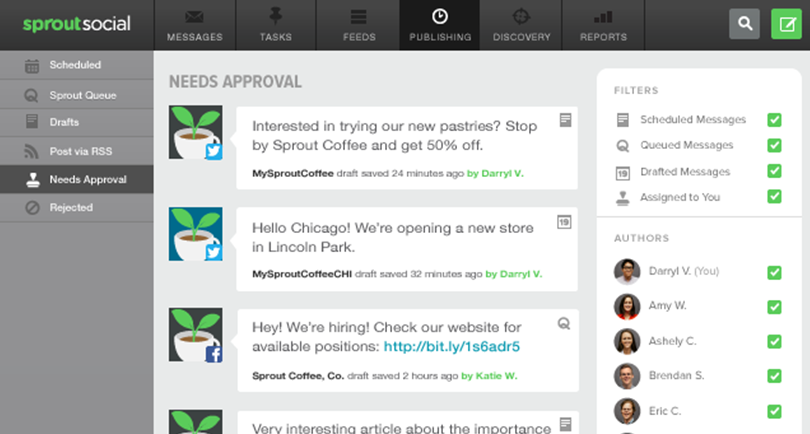810x434 pixels.
Task: Toggle the Queued Messages filter checkbox
Action: [x=774, y=146]
